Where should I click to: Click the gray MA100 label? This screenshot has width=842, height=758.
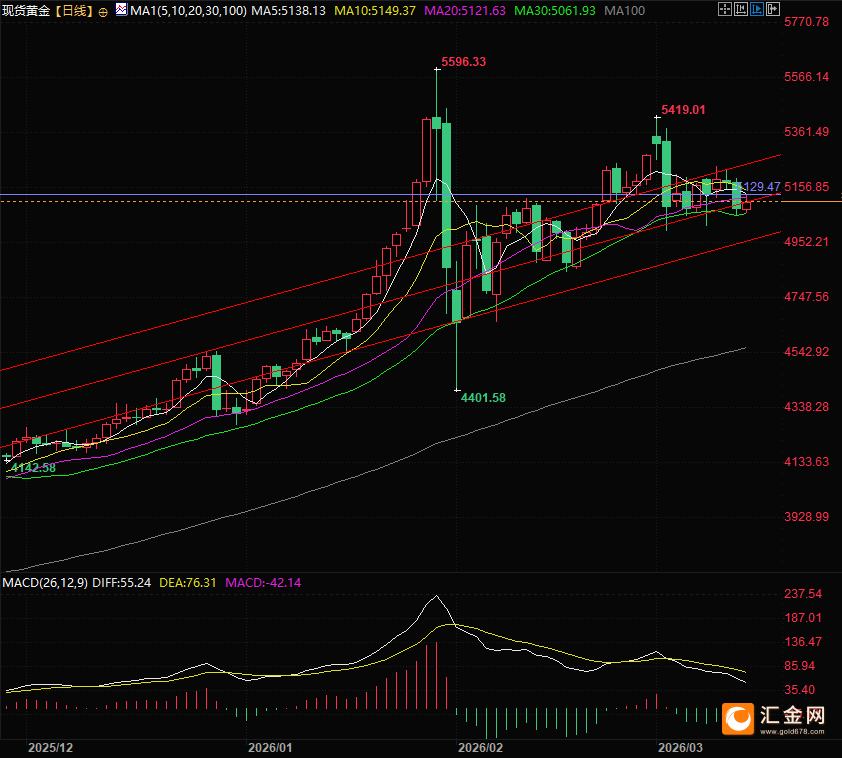[x=625, y=11]
